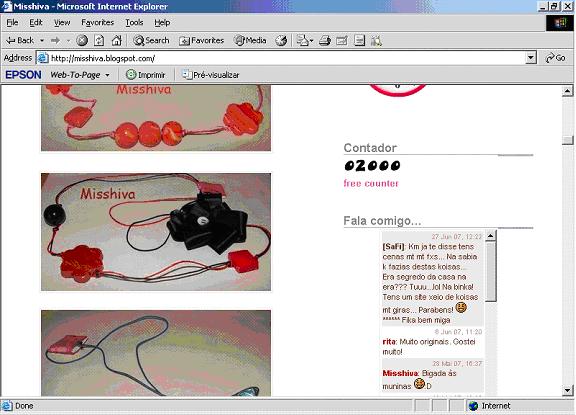Open the black and red necklace photo
The image size is (576, 415).
point(156,232)
